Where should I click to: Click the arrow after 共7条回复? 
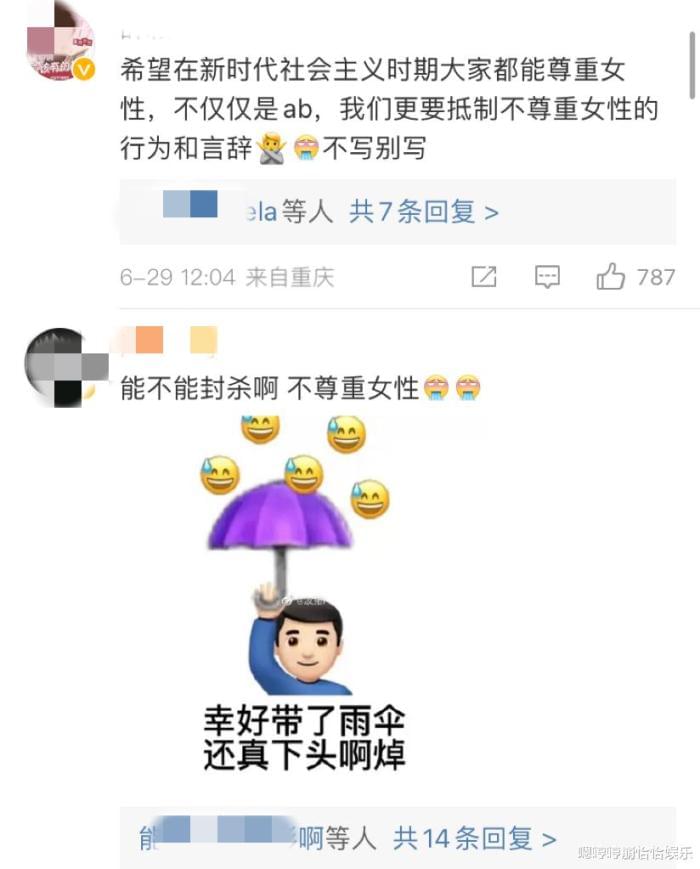coord(491,213)
